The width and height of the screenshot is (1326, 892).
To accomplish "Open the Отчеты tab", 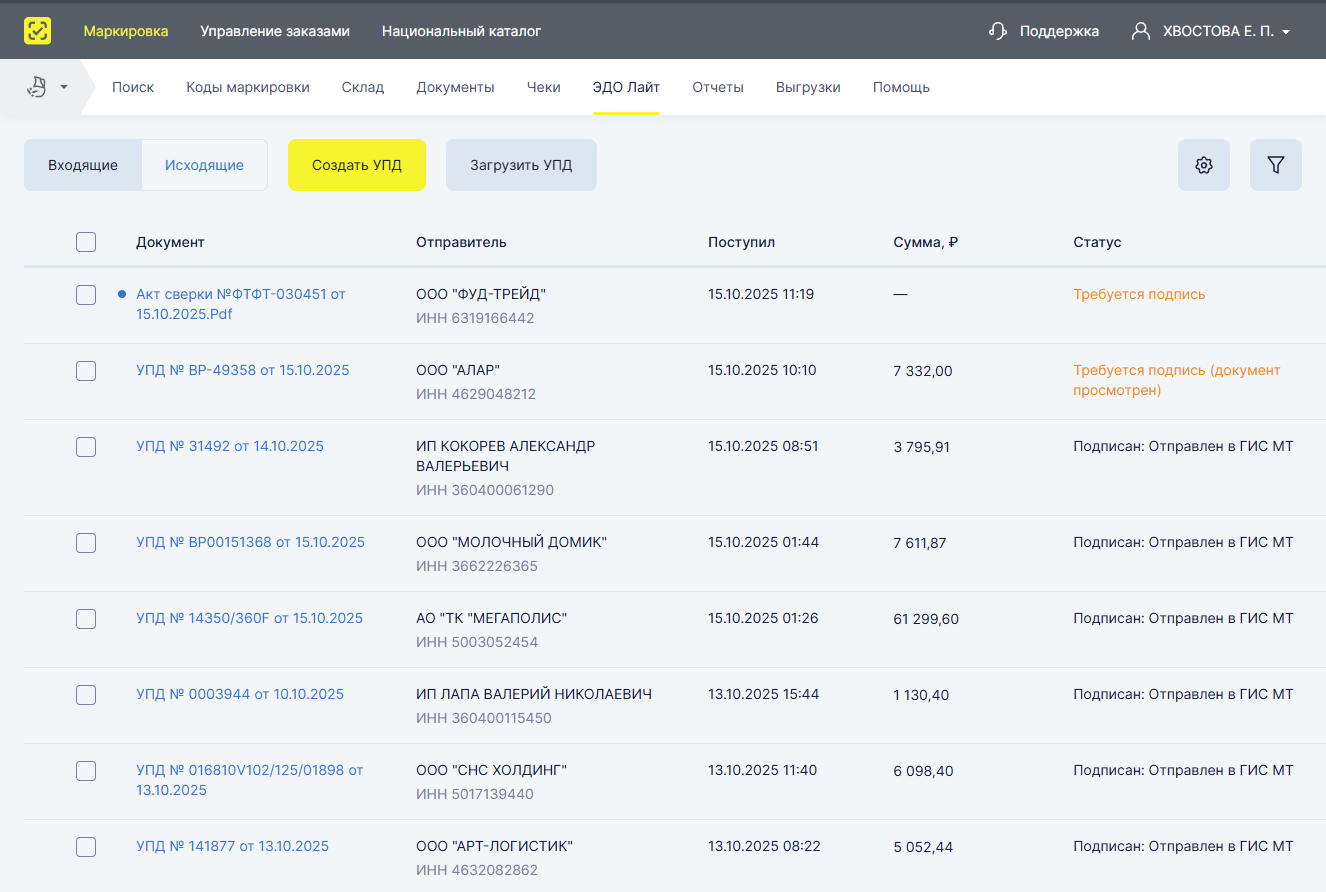I will (x=718, y=87).
